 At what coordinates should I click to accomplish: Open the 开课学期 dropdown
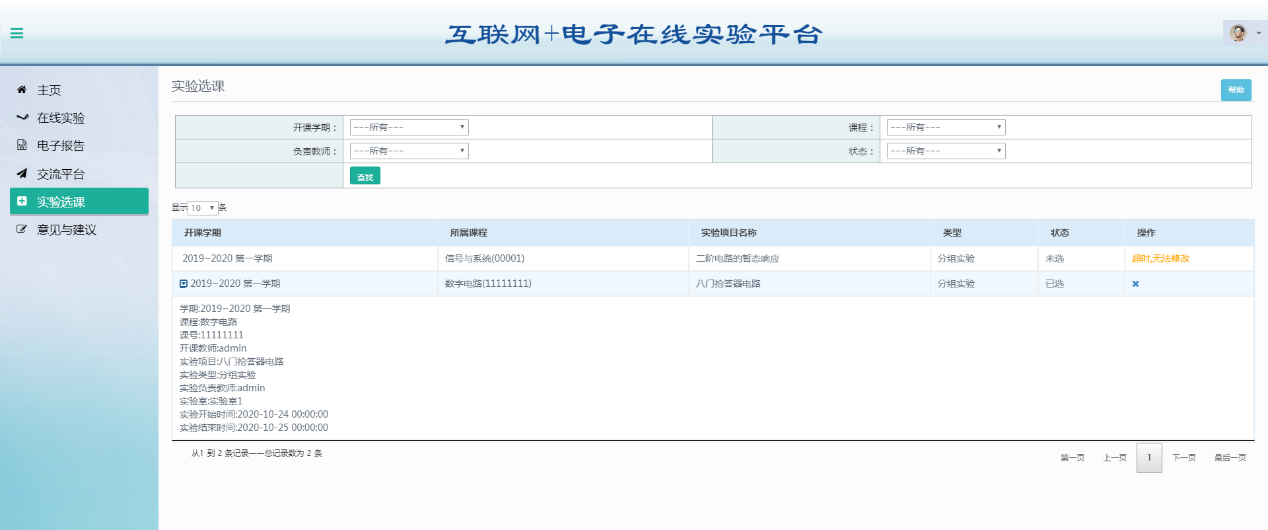(409, 127)
